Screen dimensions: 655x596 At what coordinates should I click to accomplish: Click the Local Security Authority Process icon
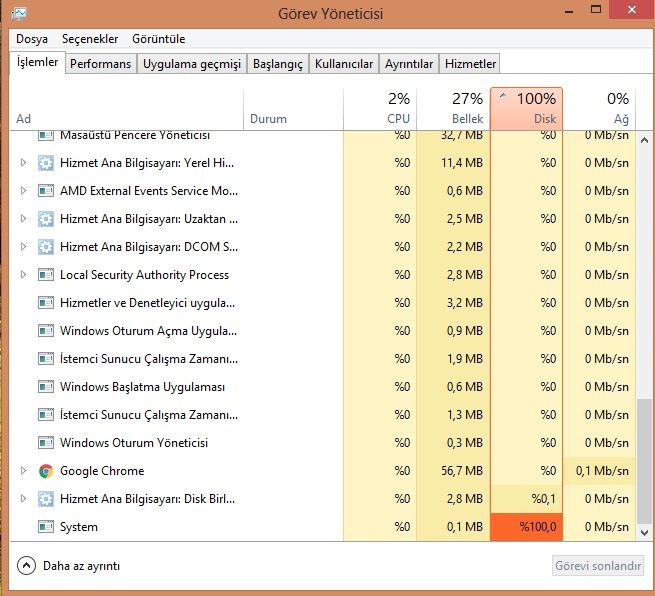(x=46, y=275)
